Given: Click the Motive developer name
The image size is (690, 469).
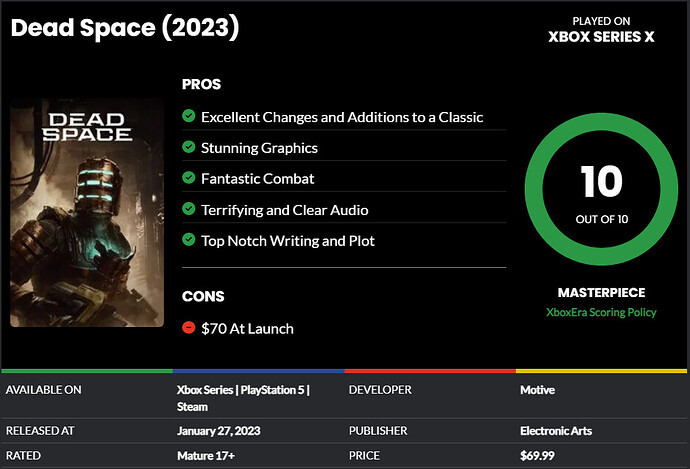Looking at the screenshot, I should [537, 390].
